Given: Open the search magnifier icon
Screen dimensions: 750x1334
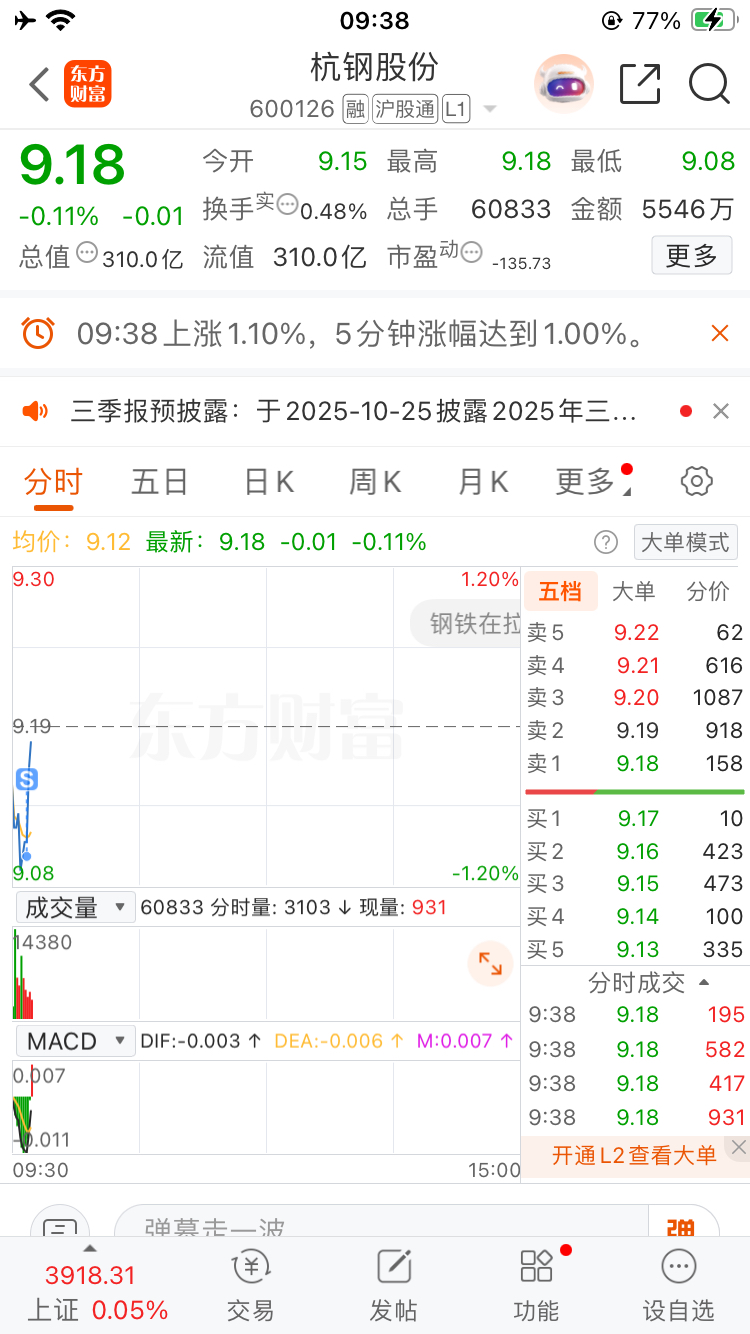Looking at the screenshot, I should point(709,85).
